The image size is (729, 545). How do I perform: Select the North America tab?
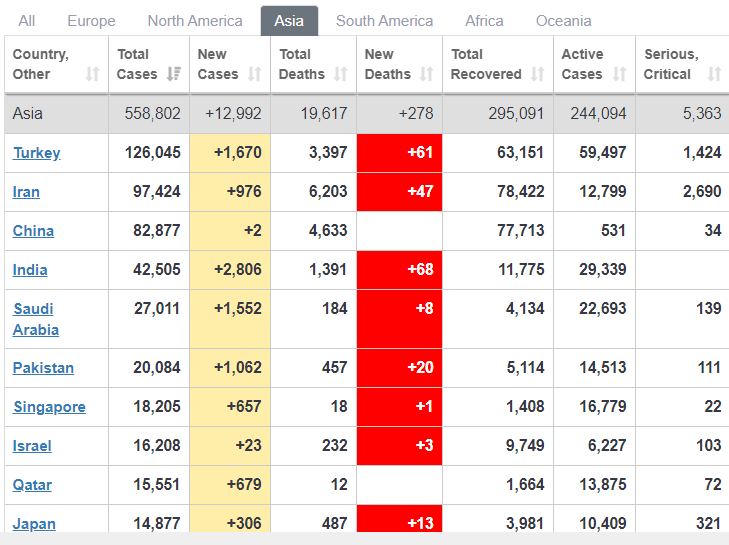click(195, 21)
